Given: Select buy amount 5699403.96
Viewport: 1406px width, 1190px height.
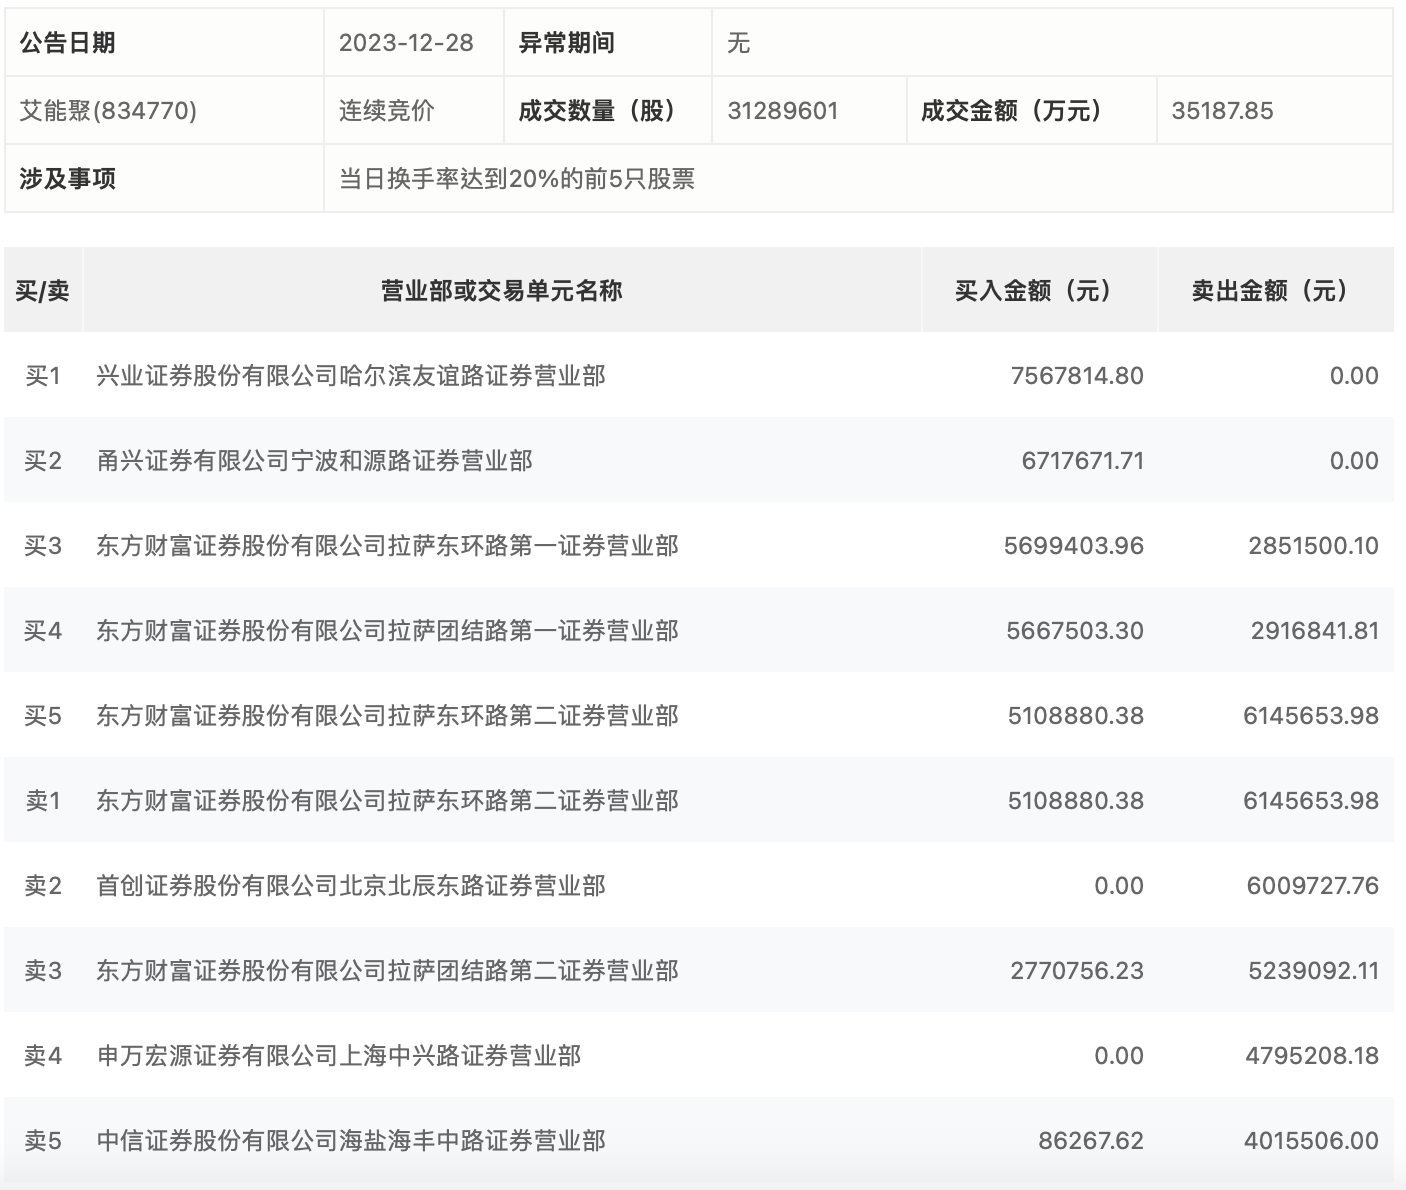Looking at the screenshot, I should coord(1074,545).
